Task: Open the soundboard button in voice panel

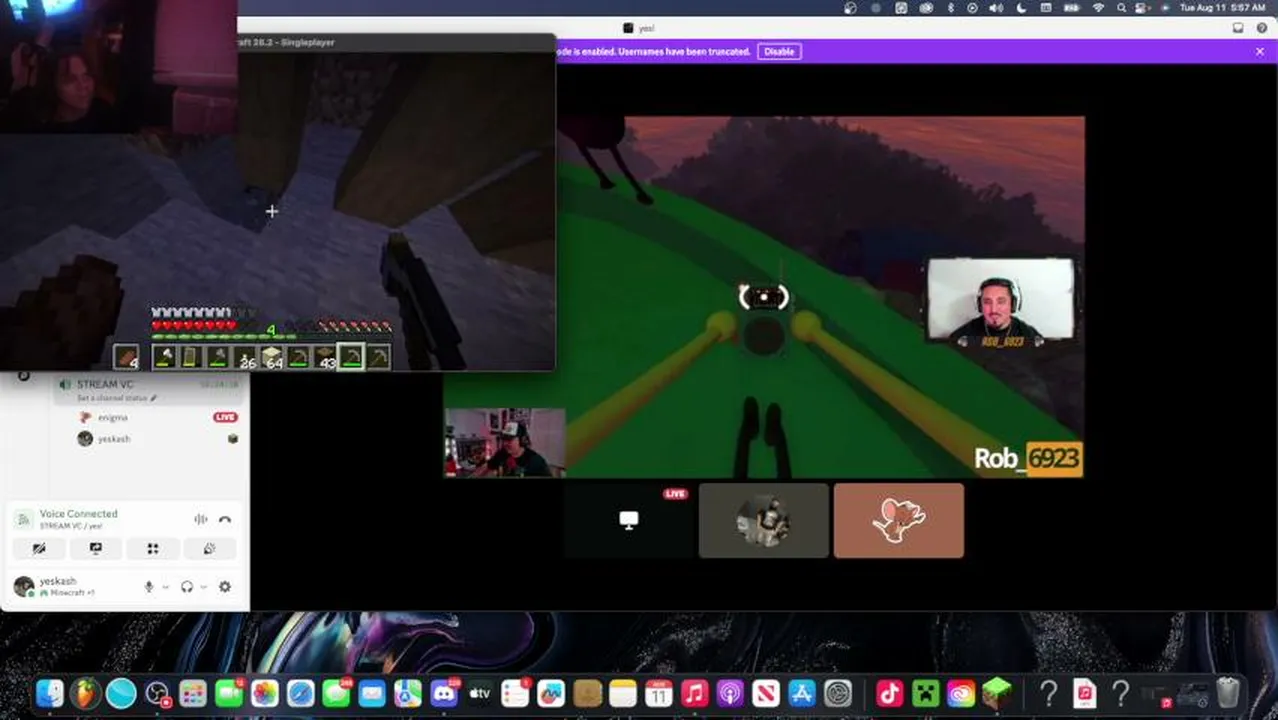Action: tap(210, 548)
